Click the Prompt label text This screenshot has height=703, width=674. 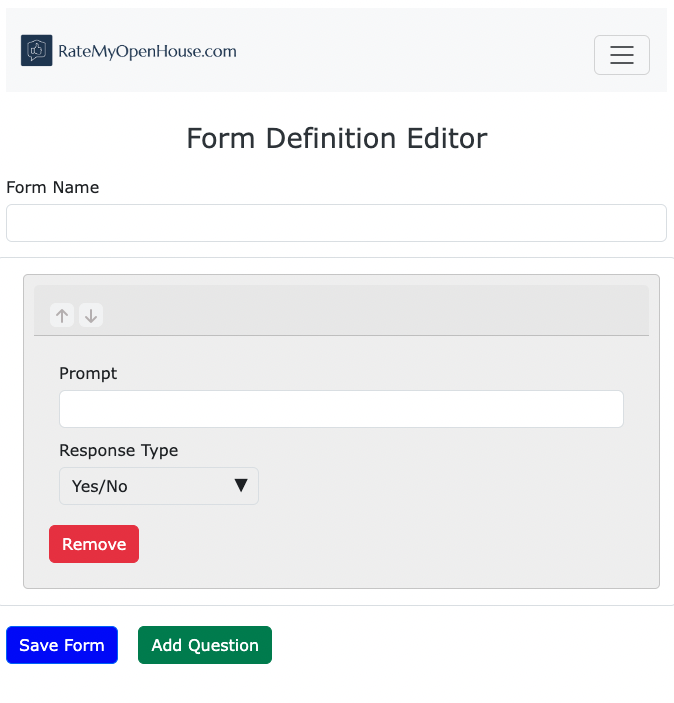[x=88, y=373]
